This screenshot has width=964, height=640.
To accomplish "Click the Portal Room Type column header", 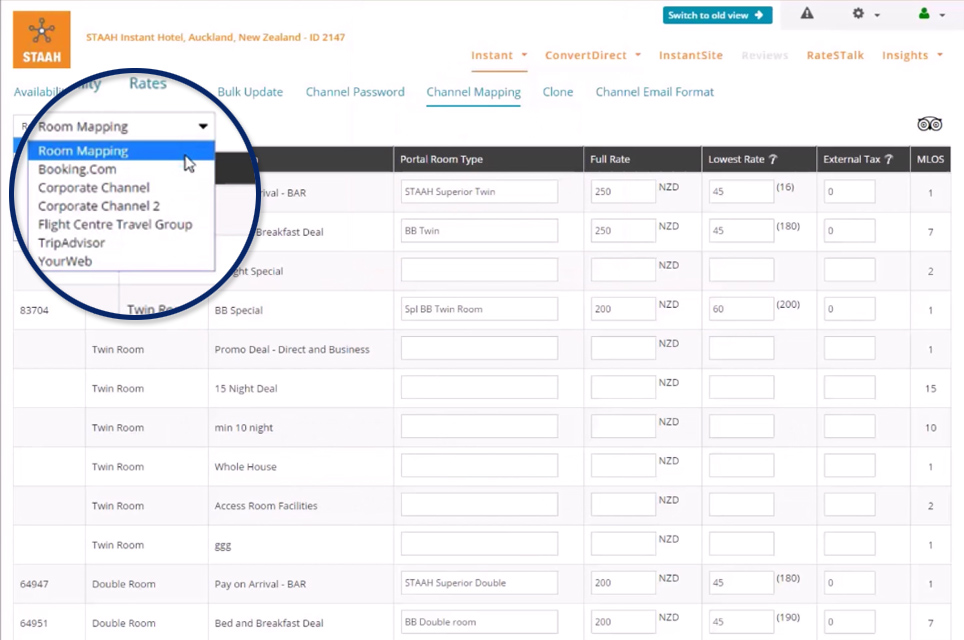I will (441, 159).
